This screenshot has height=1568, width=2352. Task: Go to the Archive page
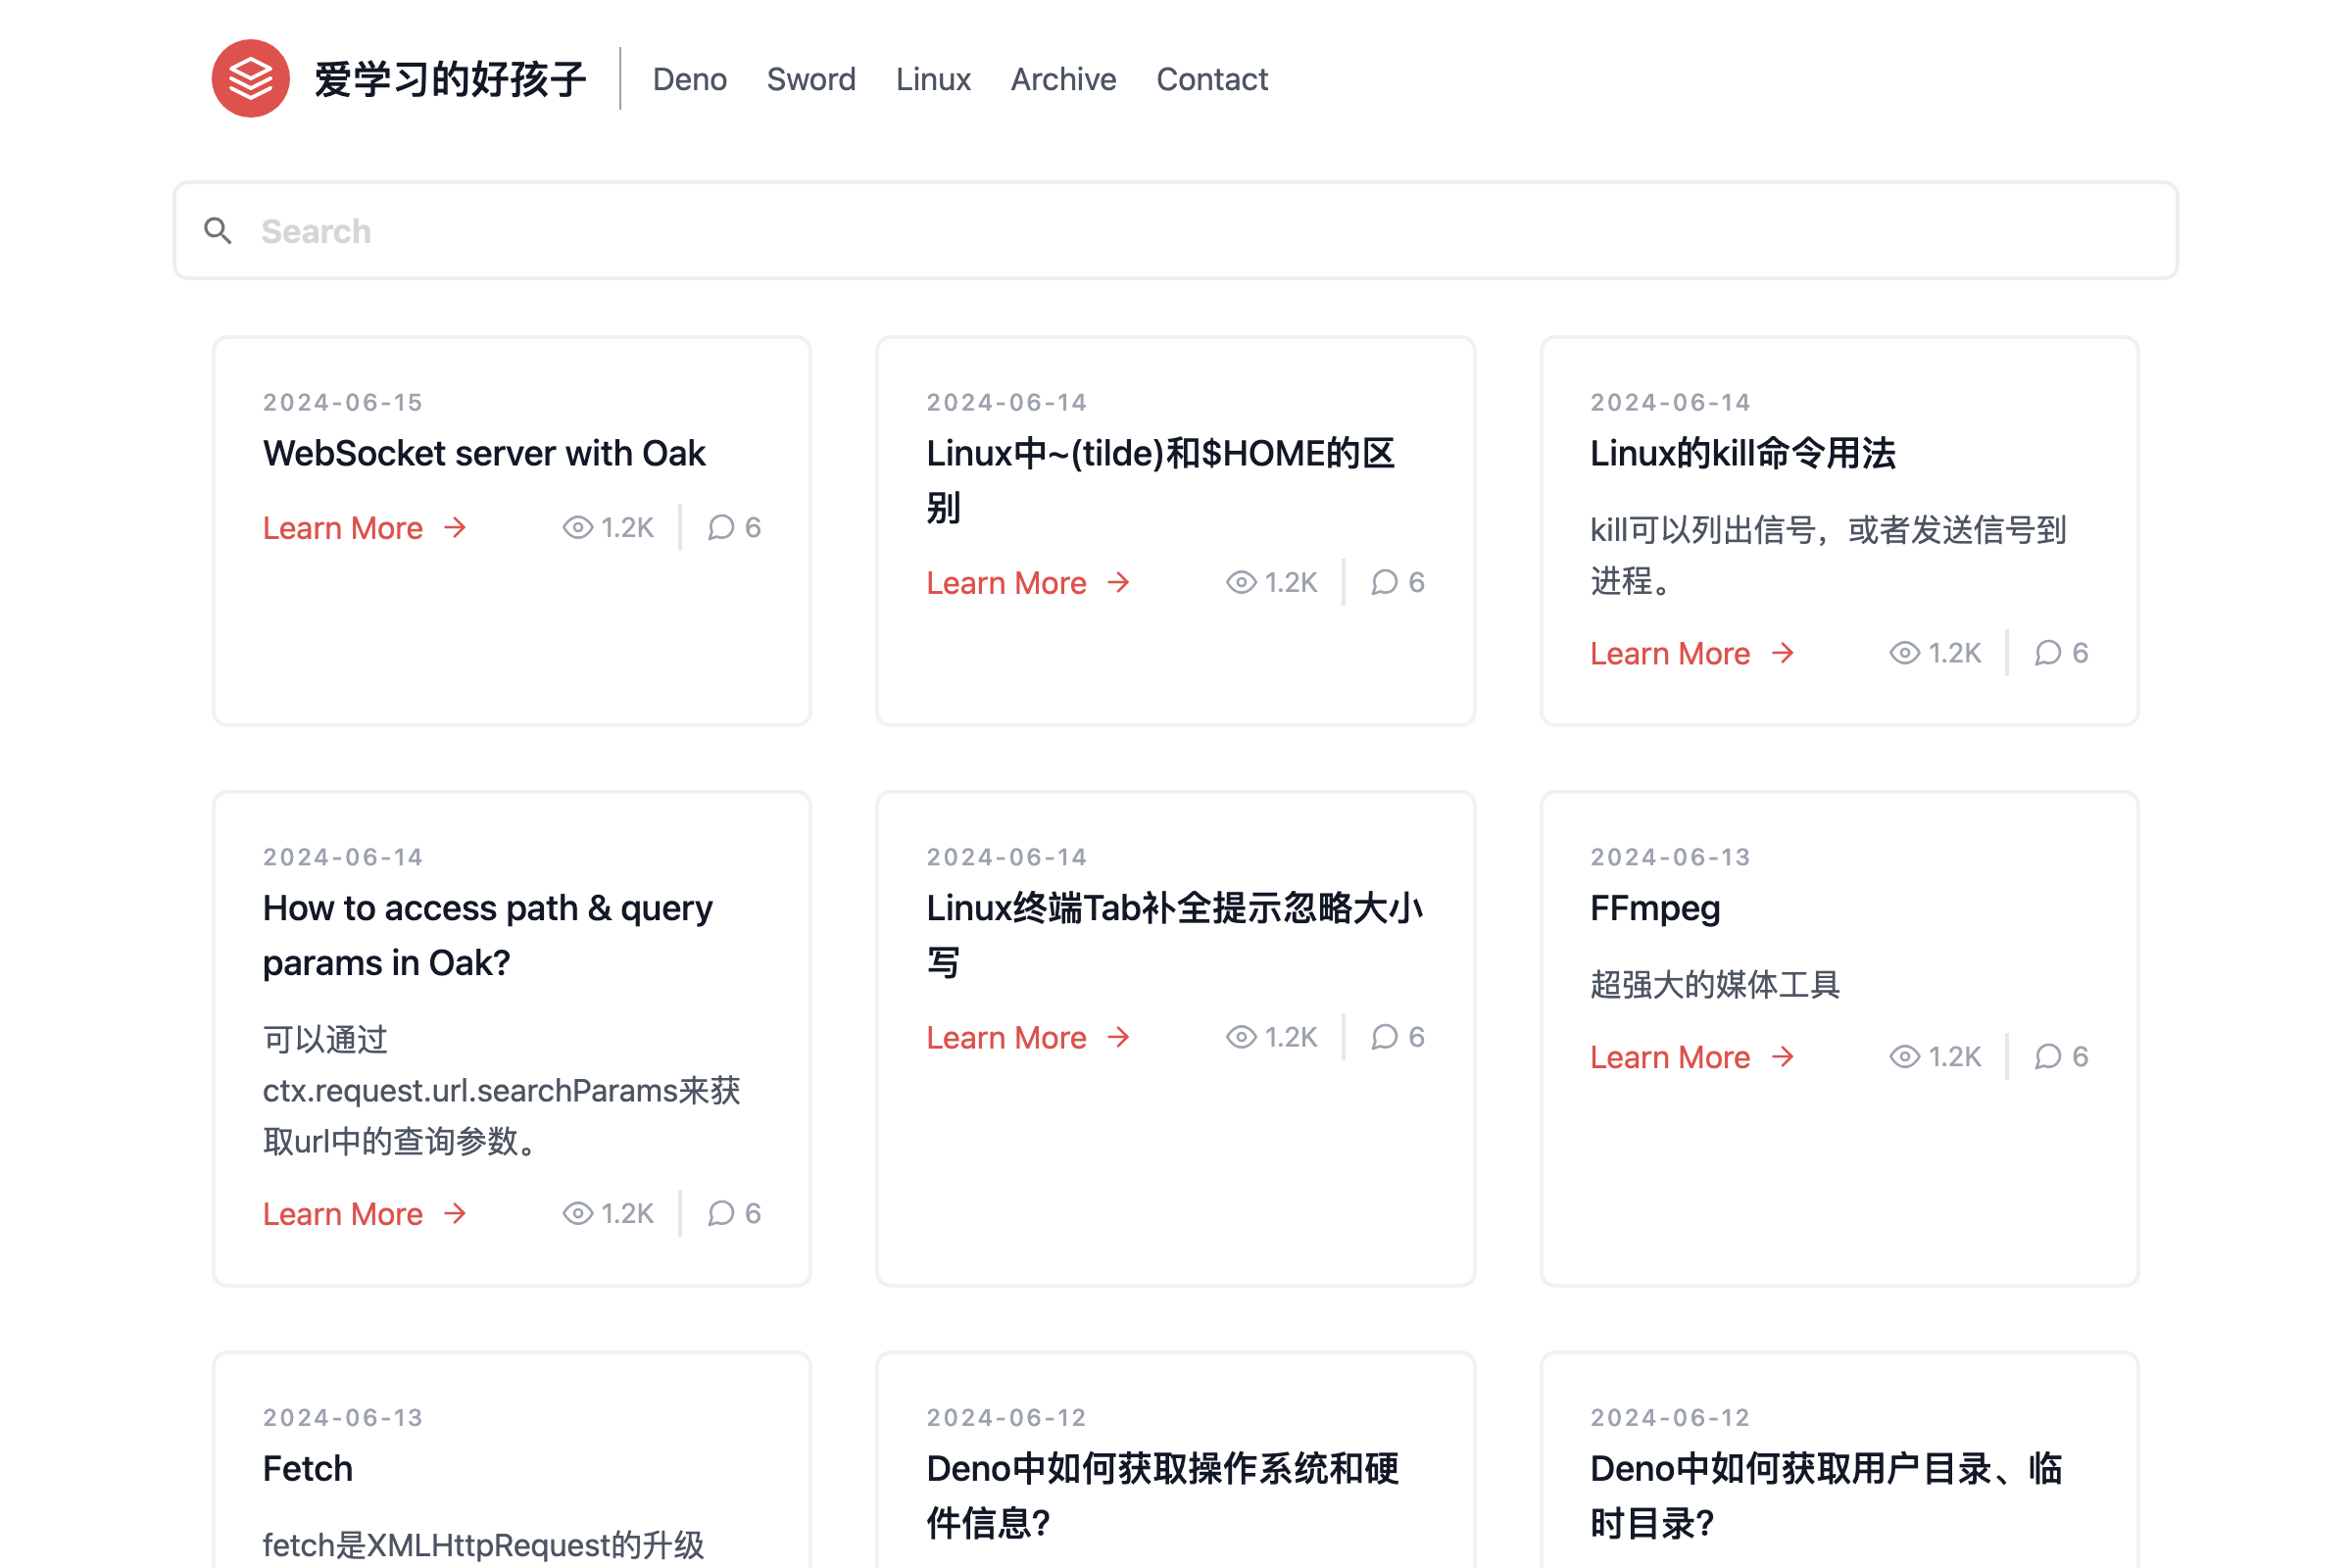point(1063,79)
